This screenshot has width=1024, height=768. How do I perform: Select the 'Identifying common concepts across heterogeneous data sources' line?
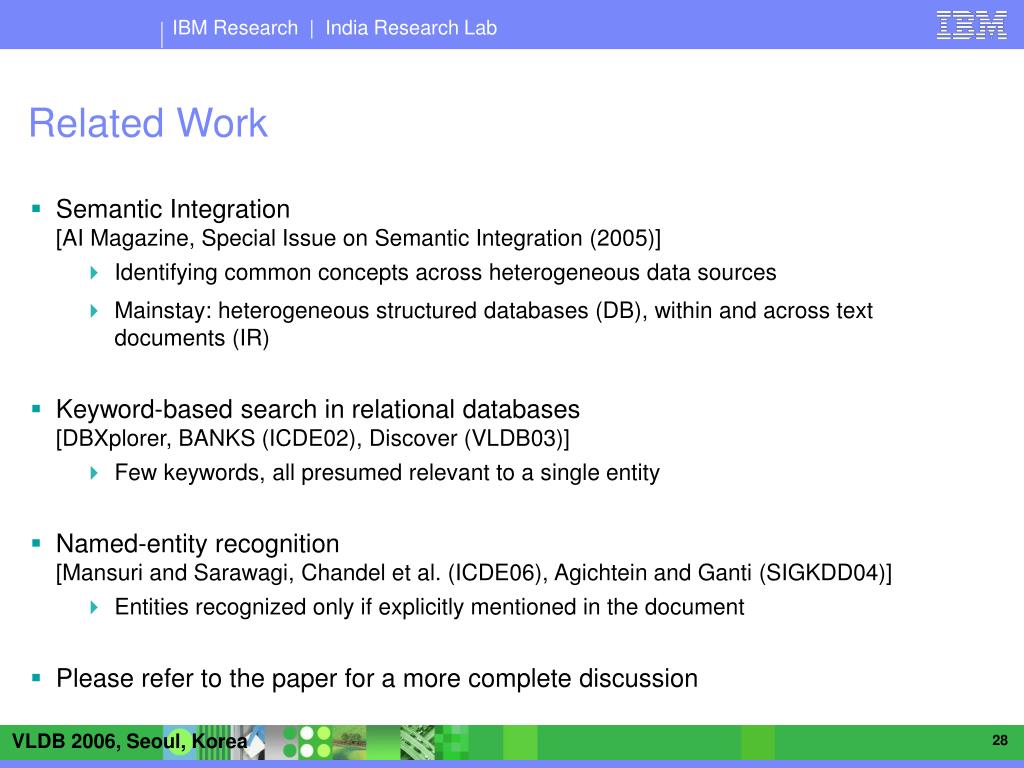[x=445, y=272]
